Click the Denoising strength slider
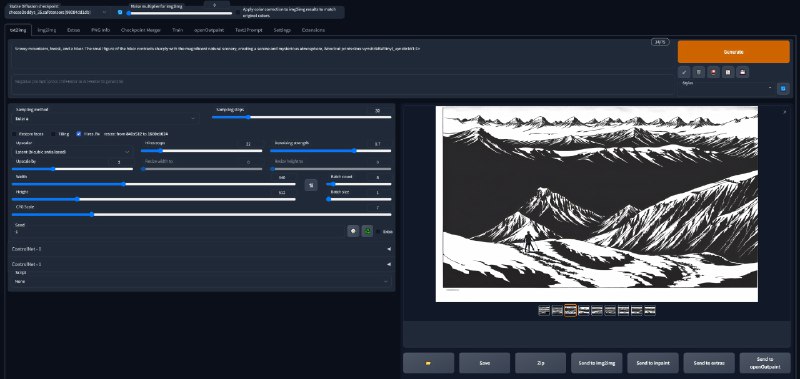Viewport: 800px width, 379px height. click(x=331, y=151)
